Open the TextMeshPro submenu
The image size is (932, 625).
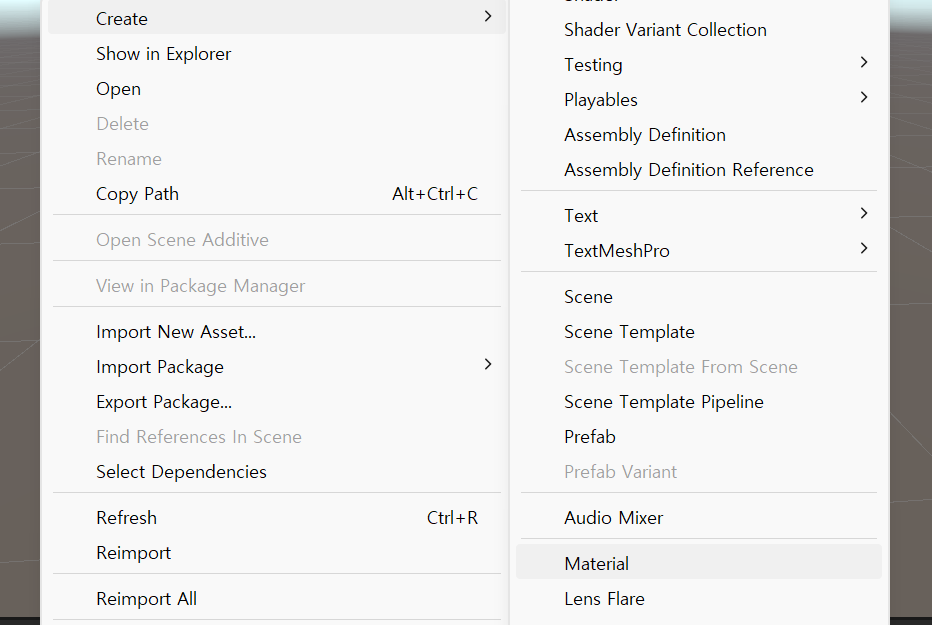click(x=863, y=249)
